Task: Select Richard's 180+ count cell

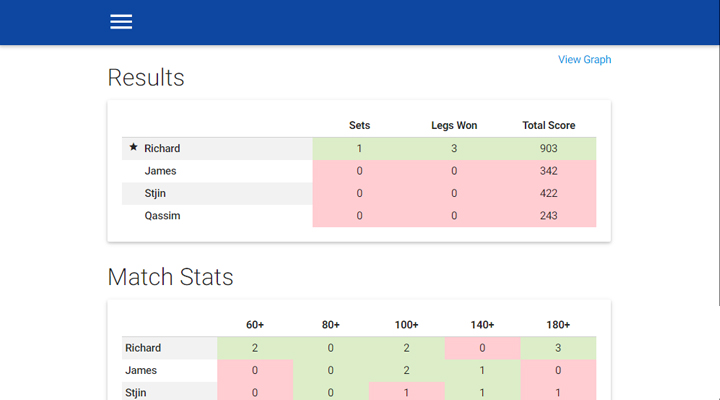Action: [558, 348]
